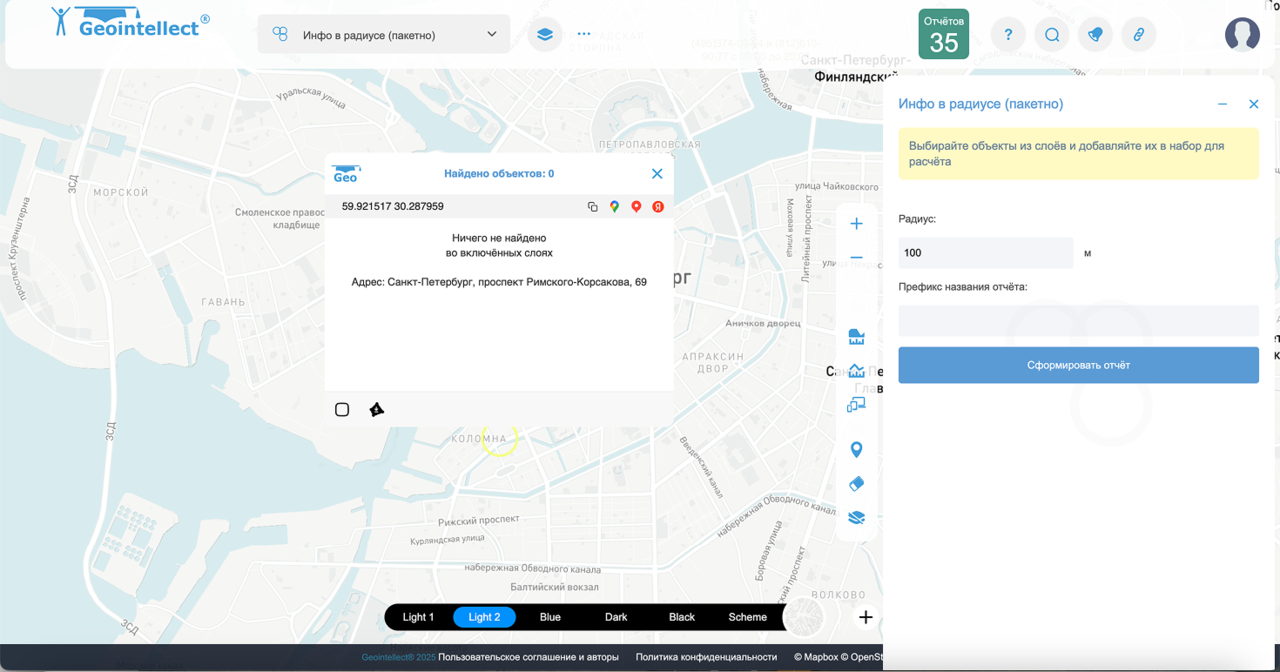Click the report name prefix field
1280x672 pixels.
[1078, 321]
